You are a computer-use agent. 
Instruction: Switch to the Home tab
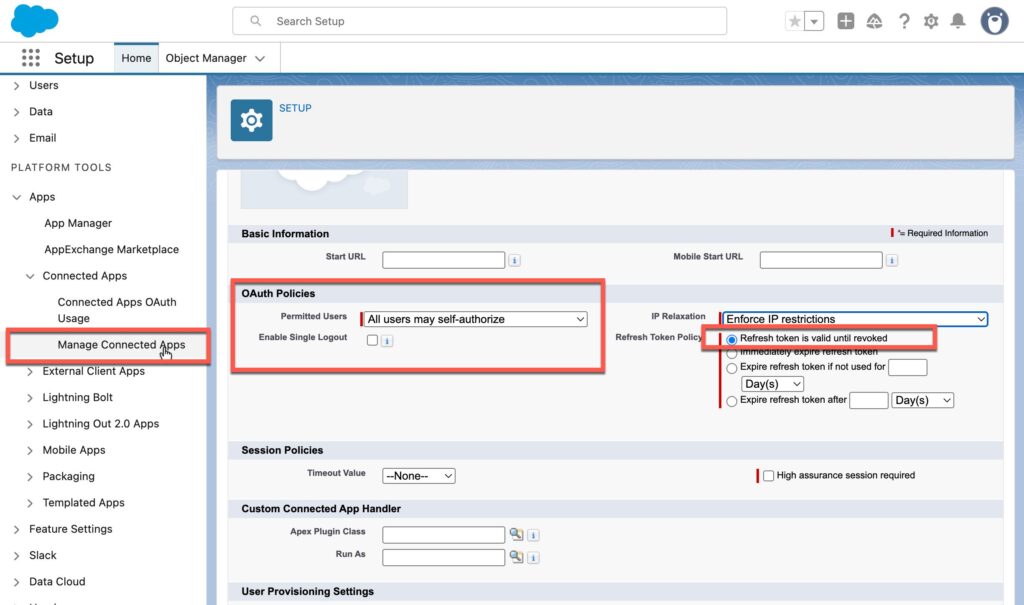pyautogui.click(x=136, y=58)
